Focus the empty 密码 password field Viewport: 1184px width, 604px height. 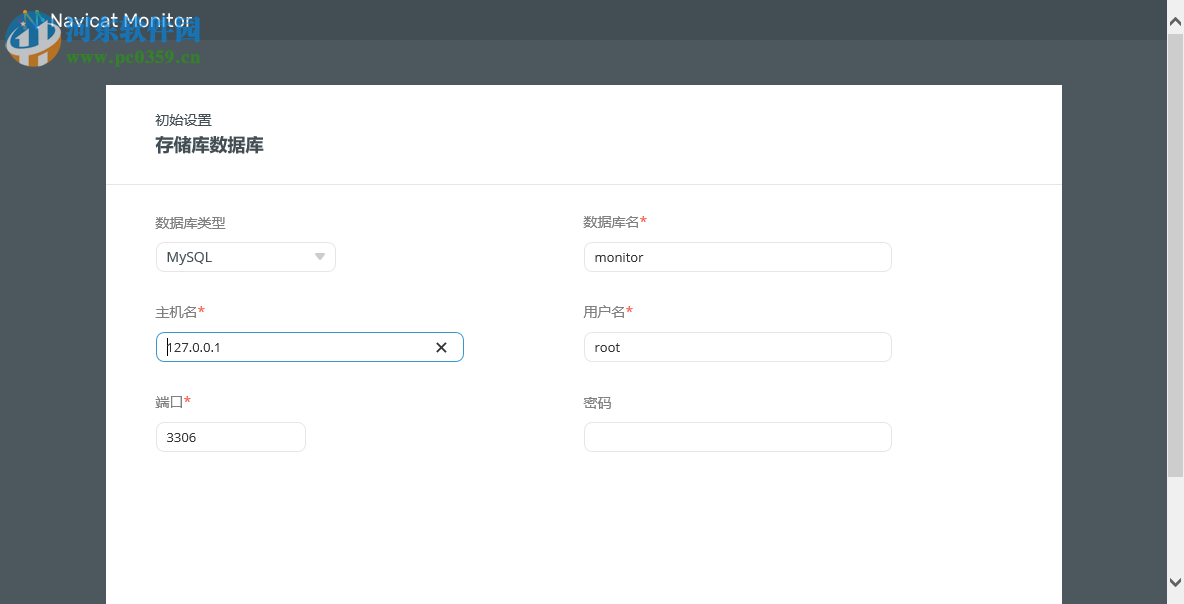tap(737, 437)
